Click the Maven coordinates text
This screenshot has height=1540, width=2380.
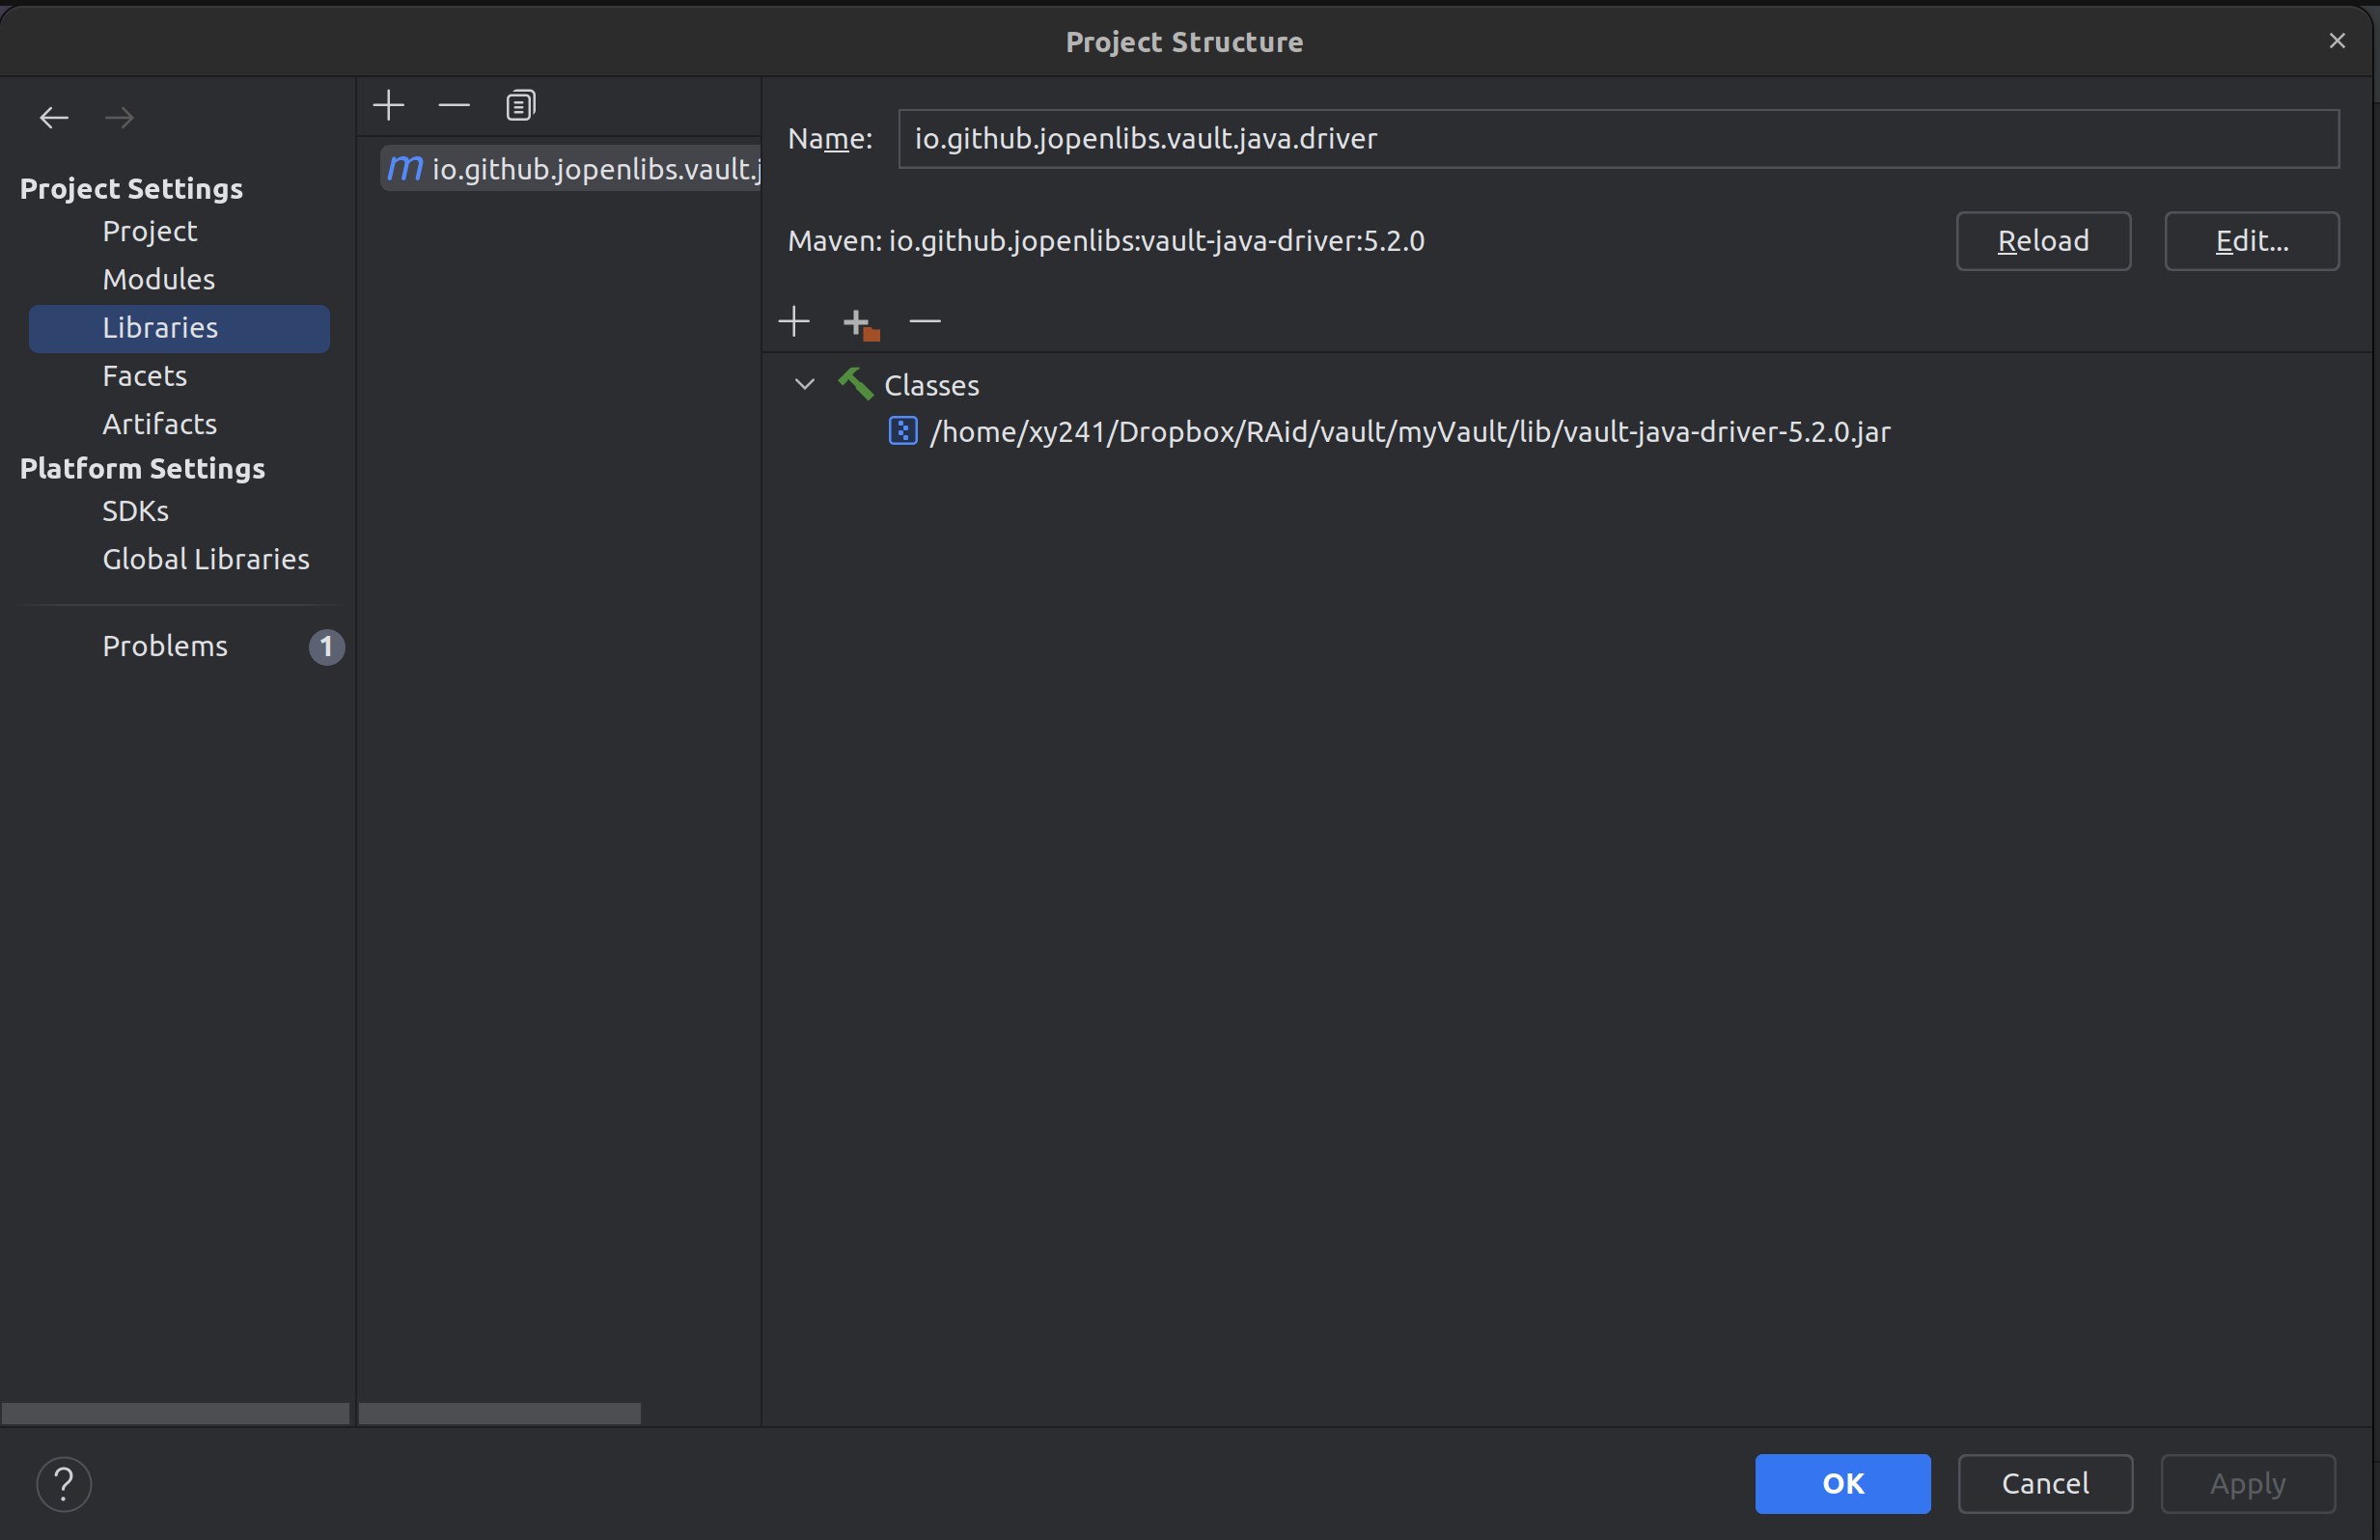pos(1106,241)
